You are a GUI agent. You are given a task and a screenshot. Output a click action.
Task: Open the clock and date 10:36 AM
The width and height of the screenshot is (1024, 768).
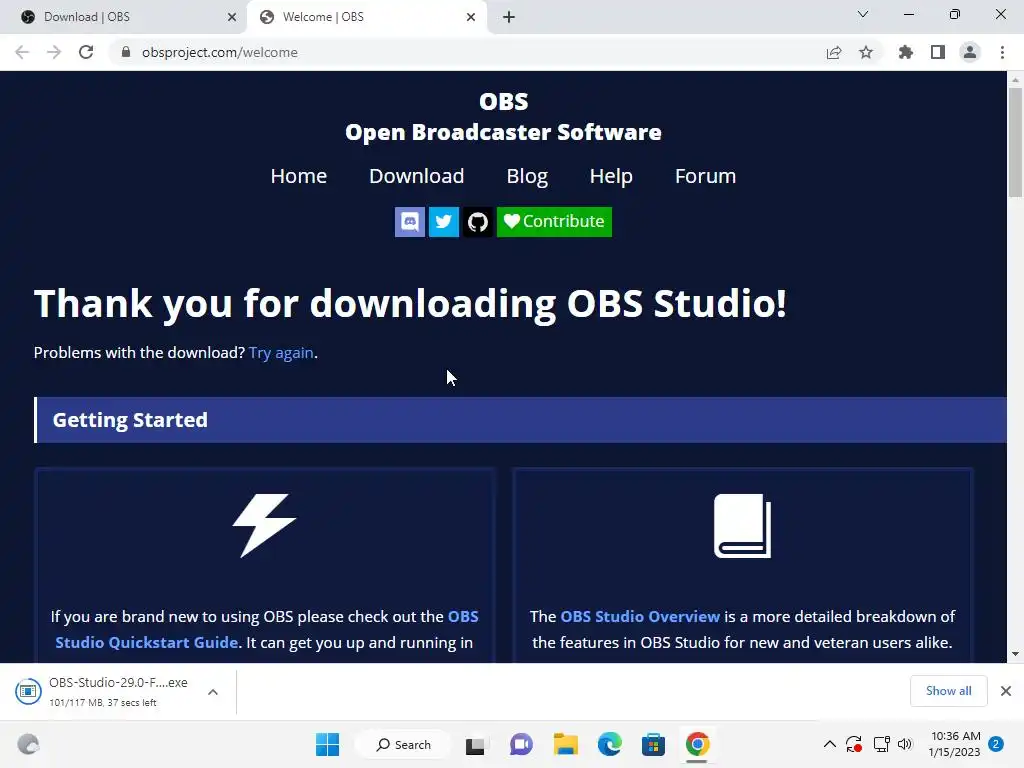pyautogui.click(x=955, y=744)
